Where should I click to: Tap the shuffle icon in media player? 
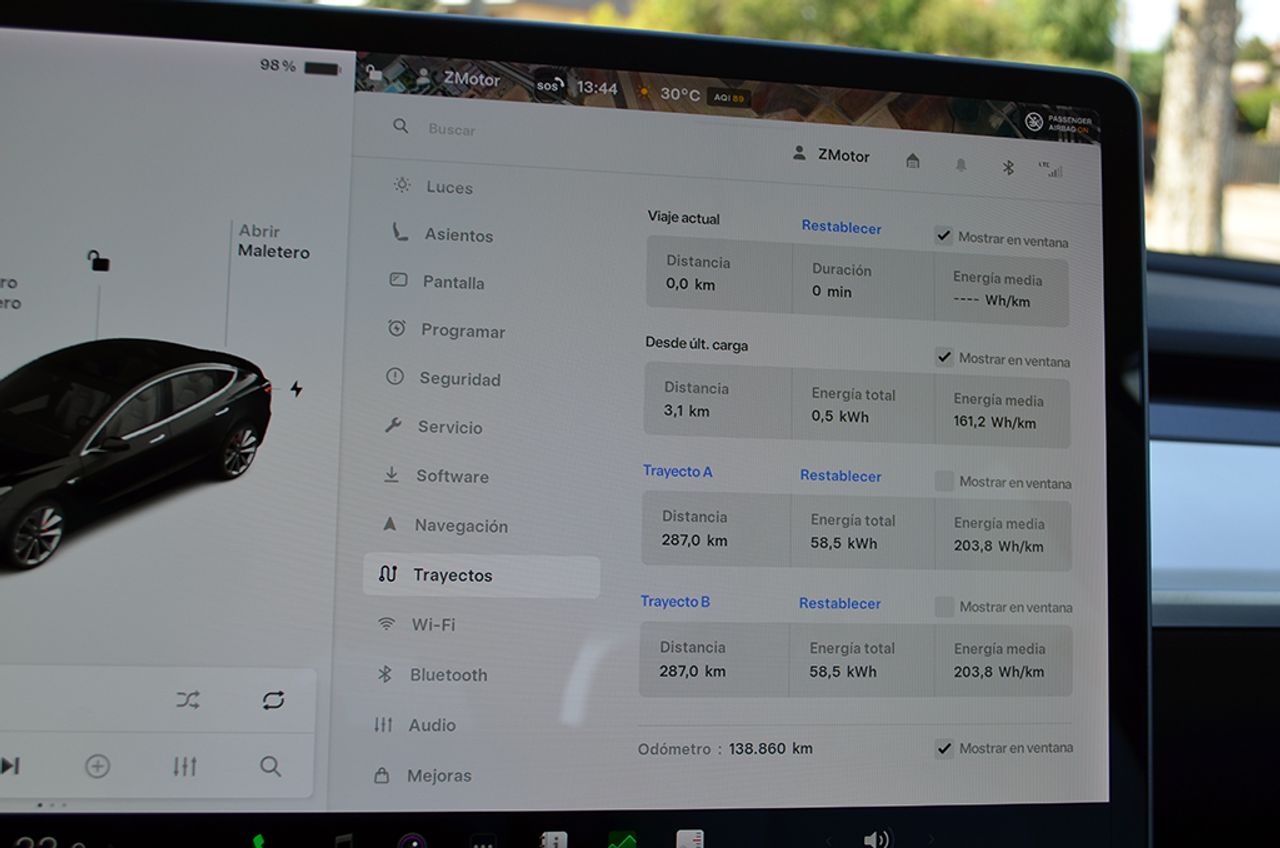188,700
